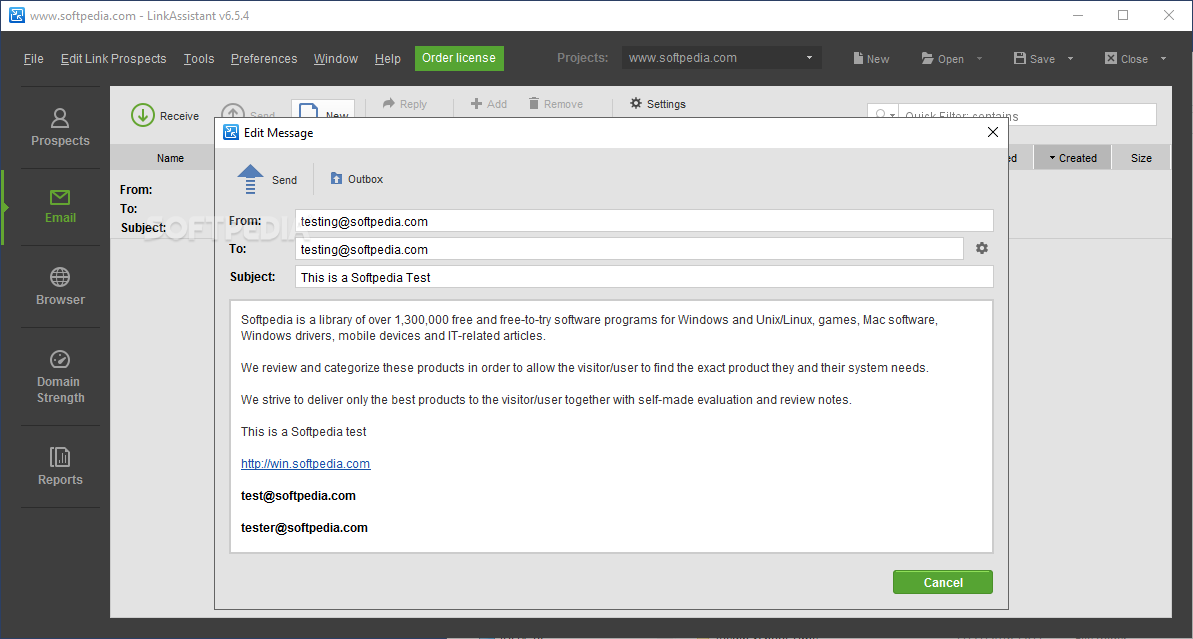Open the Prospects sidebar section
This screenshot has height=639, width=1193.
tap(60, 127)
